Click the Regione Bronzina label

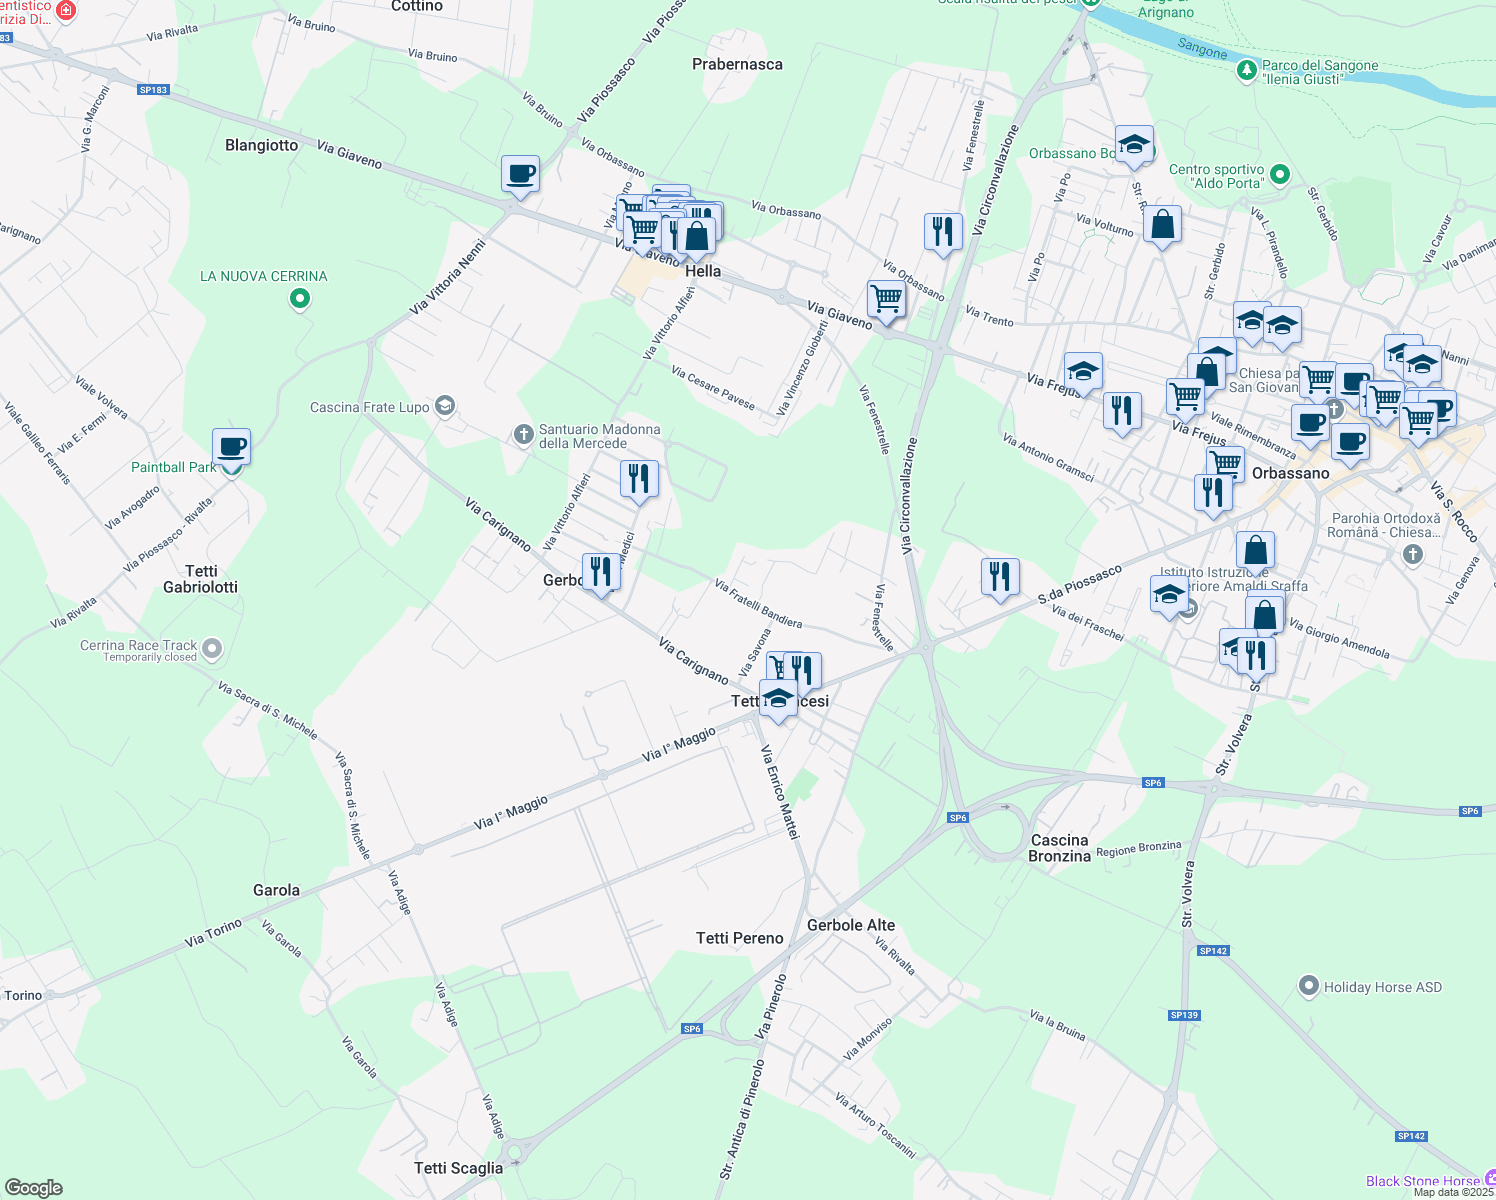coord(1139,848)
